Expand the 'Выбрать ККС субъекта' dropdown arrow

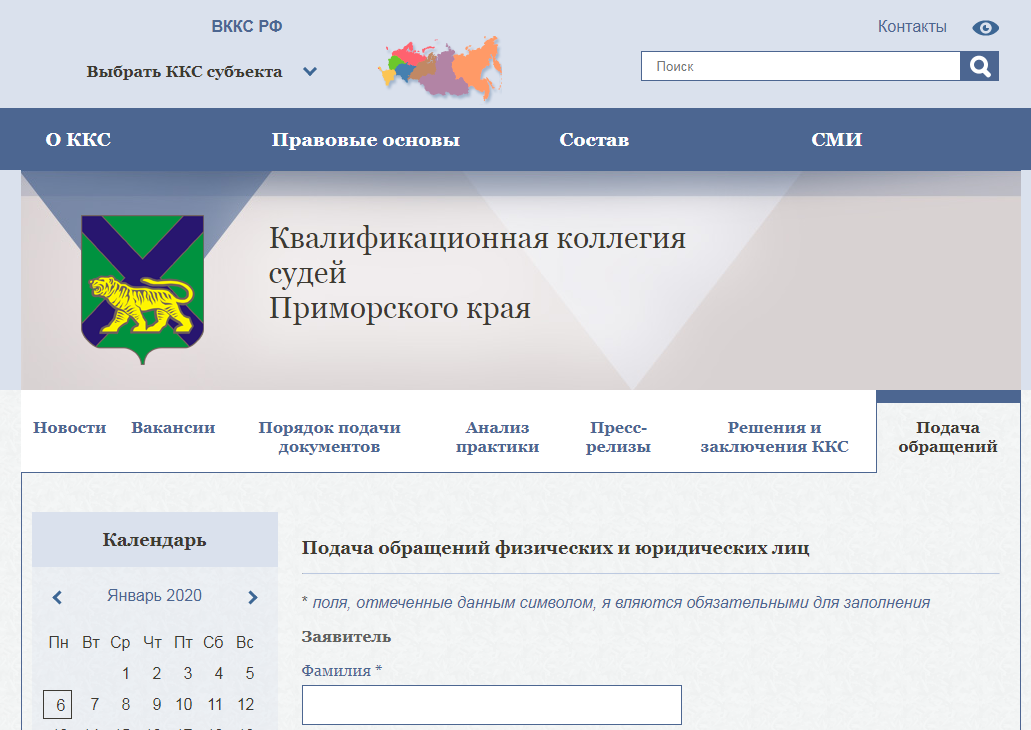click(x=310, y=71)
